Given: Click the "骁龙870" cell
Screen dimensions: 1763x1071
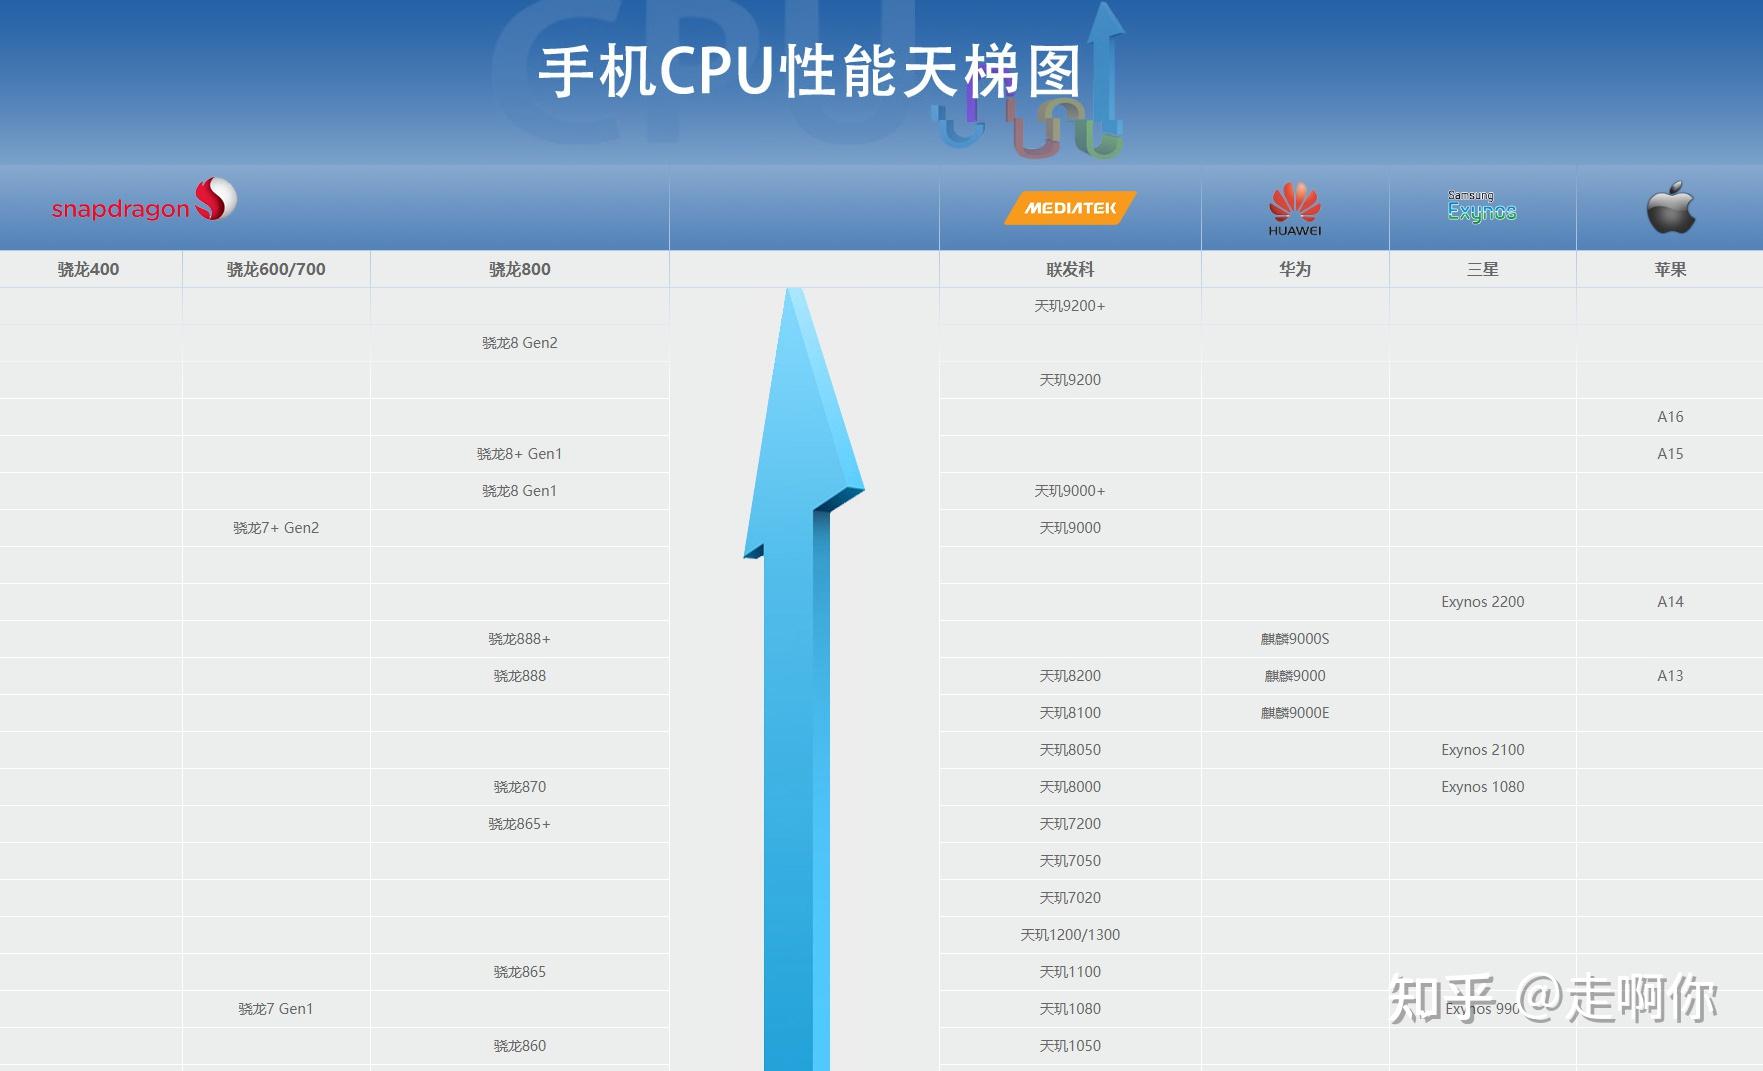Looking at the screenshot, I should [x=520, y=787].
